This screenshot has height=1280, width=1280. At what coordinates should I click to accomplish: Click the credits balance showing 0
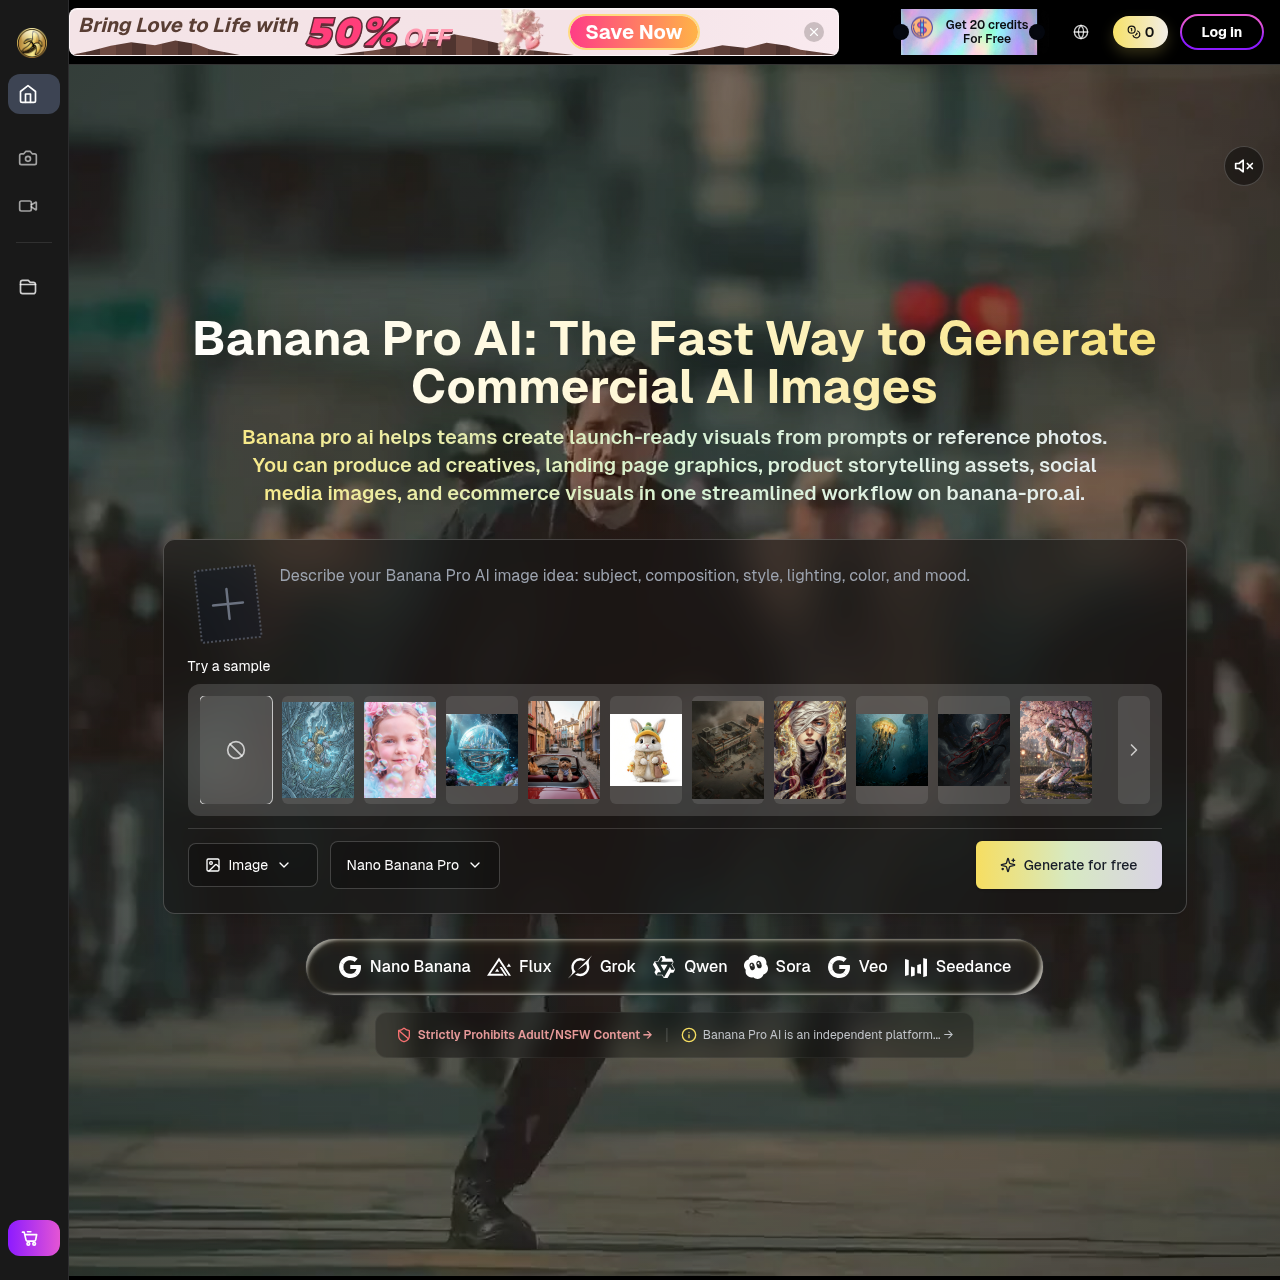point(1140,31)
